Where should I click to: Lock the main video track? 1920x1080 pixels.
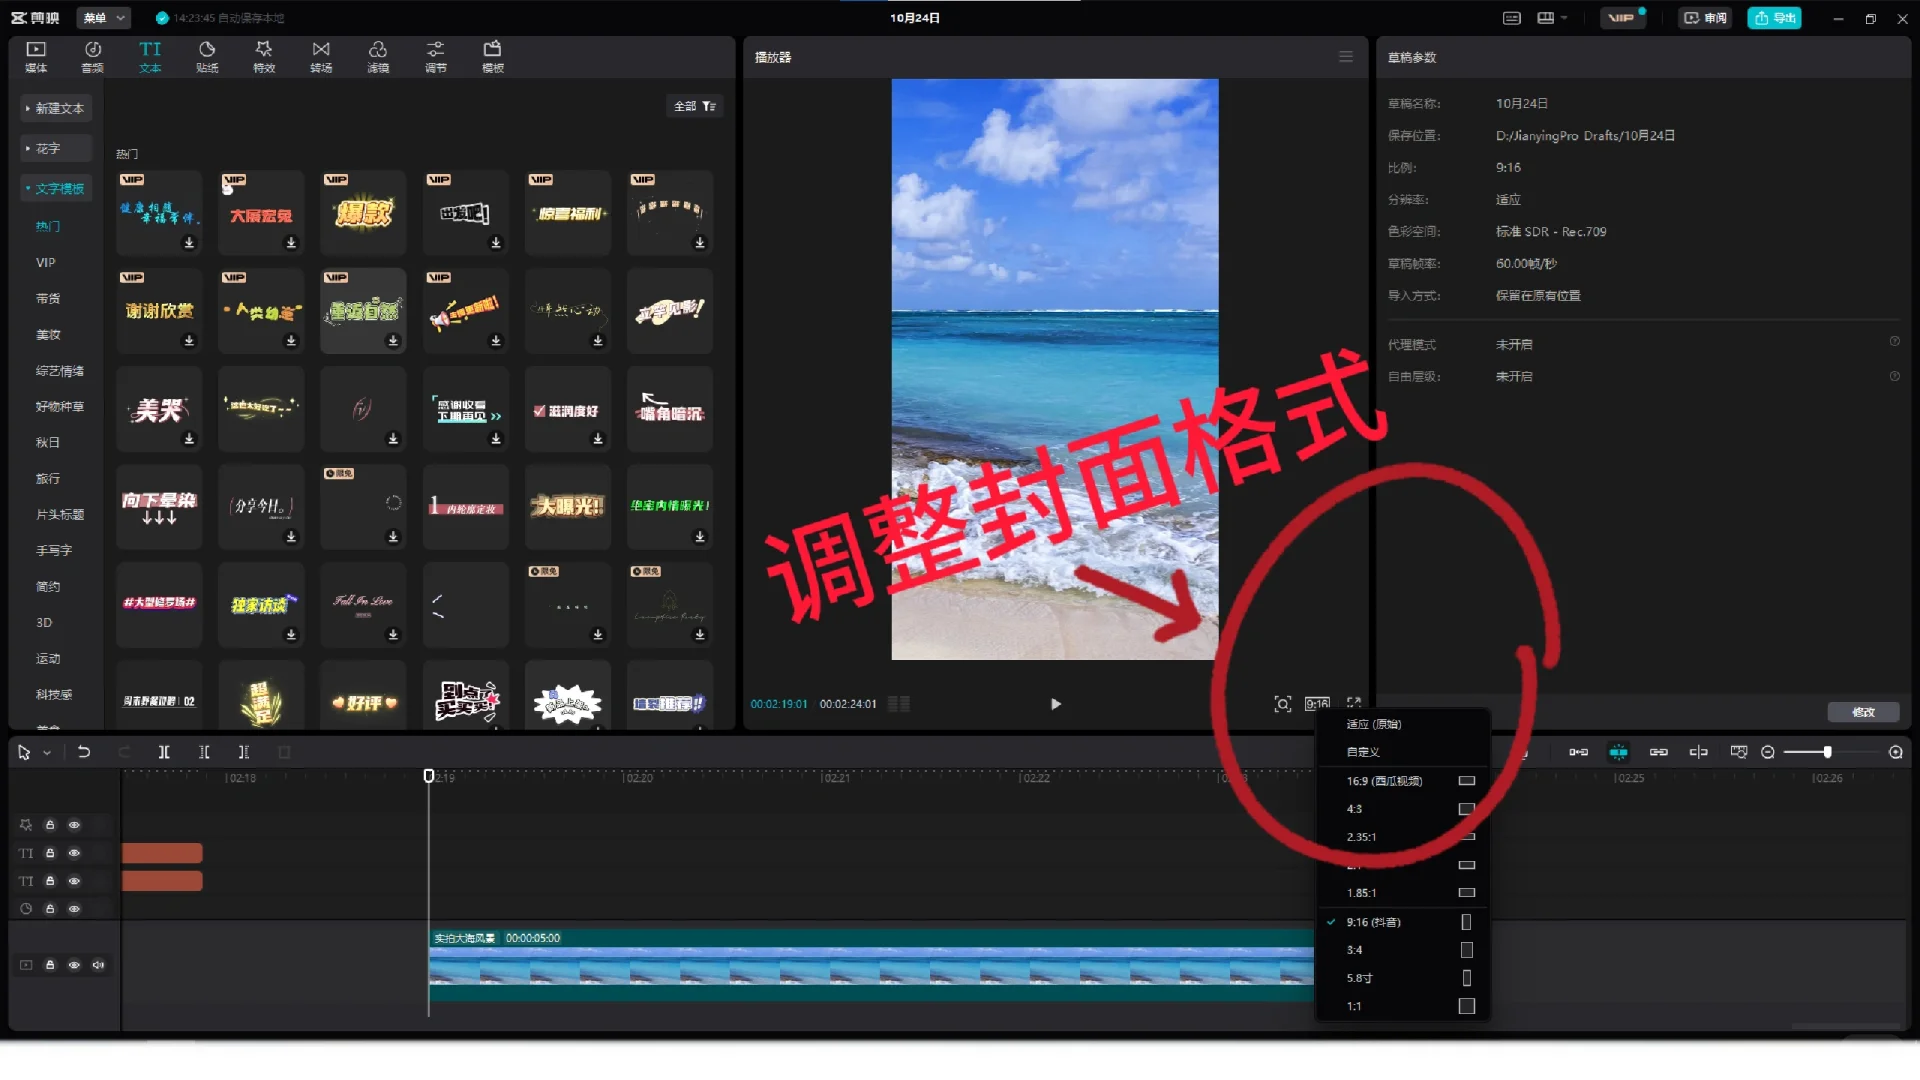[x=50, y=965]
